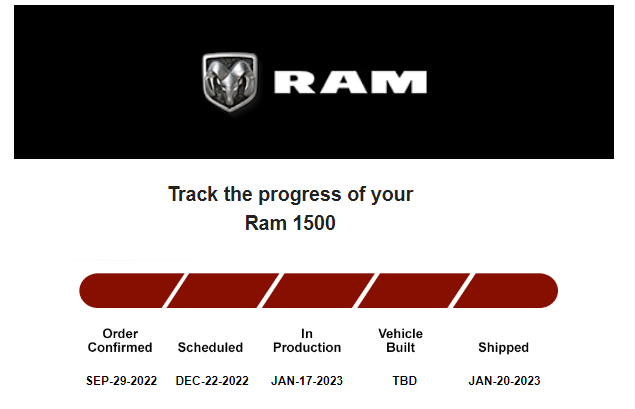Click the Track the progress heading
This screenshot has height=409, width=635.
(290, 194)
